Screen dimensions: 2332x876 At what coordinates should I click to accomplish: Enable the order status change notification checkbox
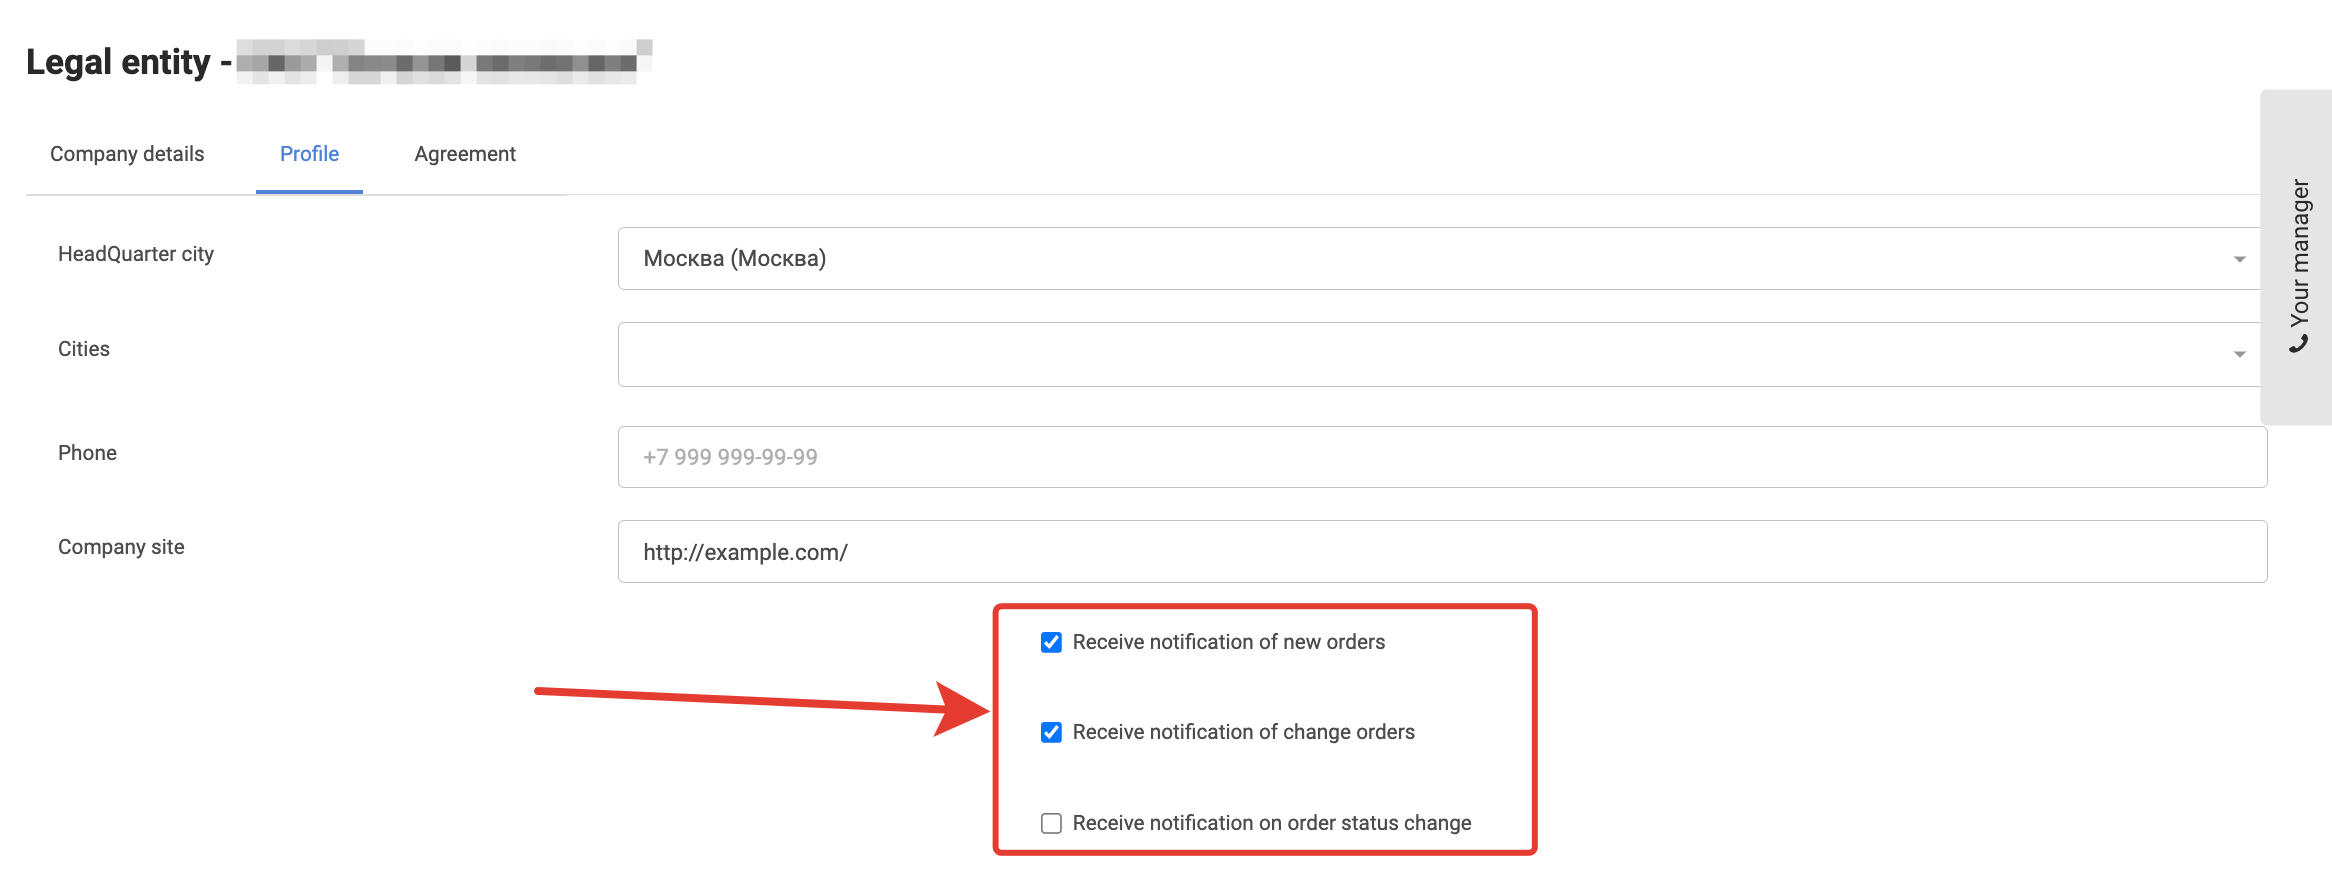pyautogui.click(x=1051, y=823)
